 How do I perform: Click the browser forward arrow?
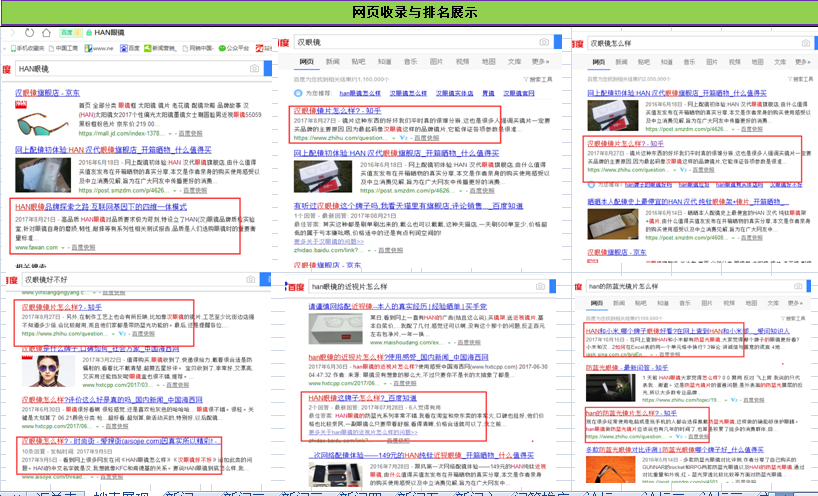tap(13, 32)
